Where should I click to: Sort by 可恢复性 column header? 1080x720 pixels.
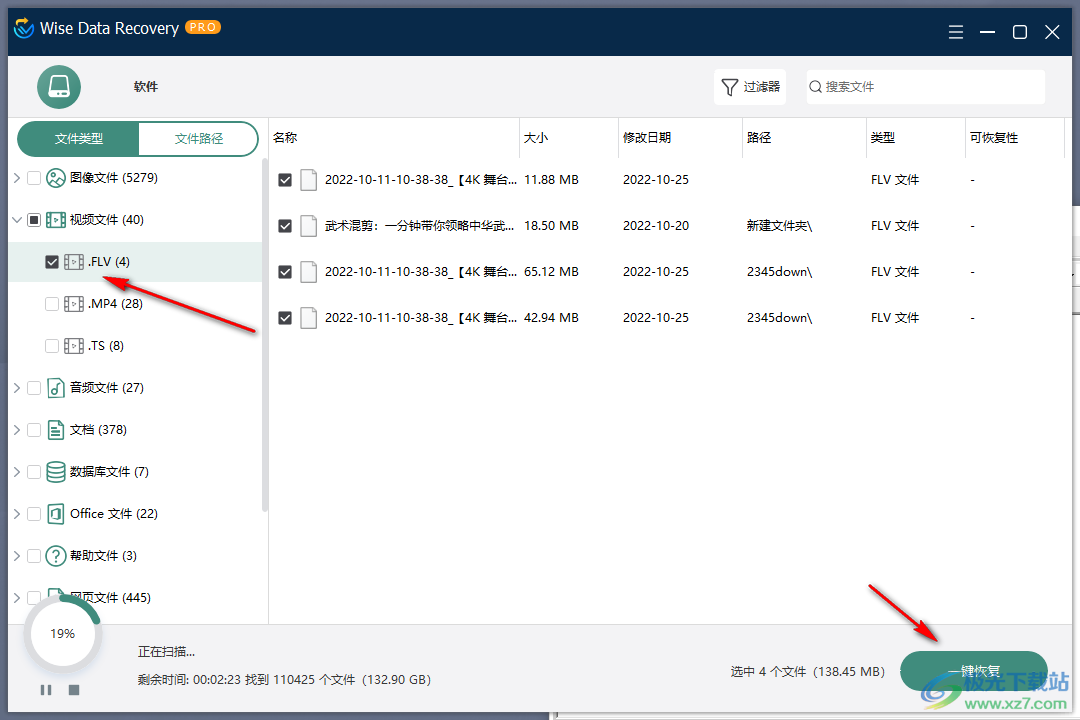click(x=1015, y=138)
